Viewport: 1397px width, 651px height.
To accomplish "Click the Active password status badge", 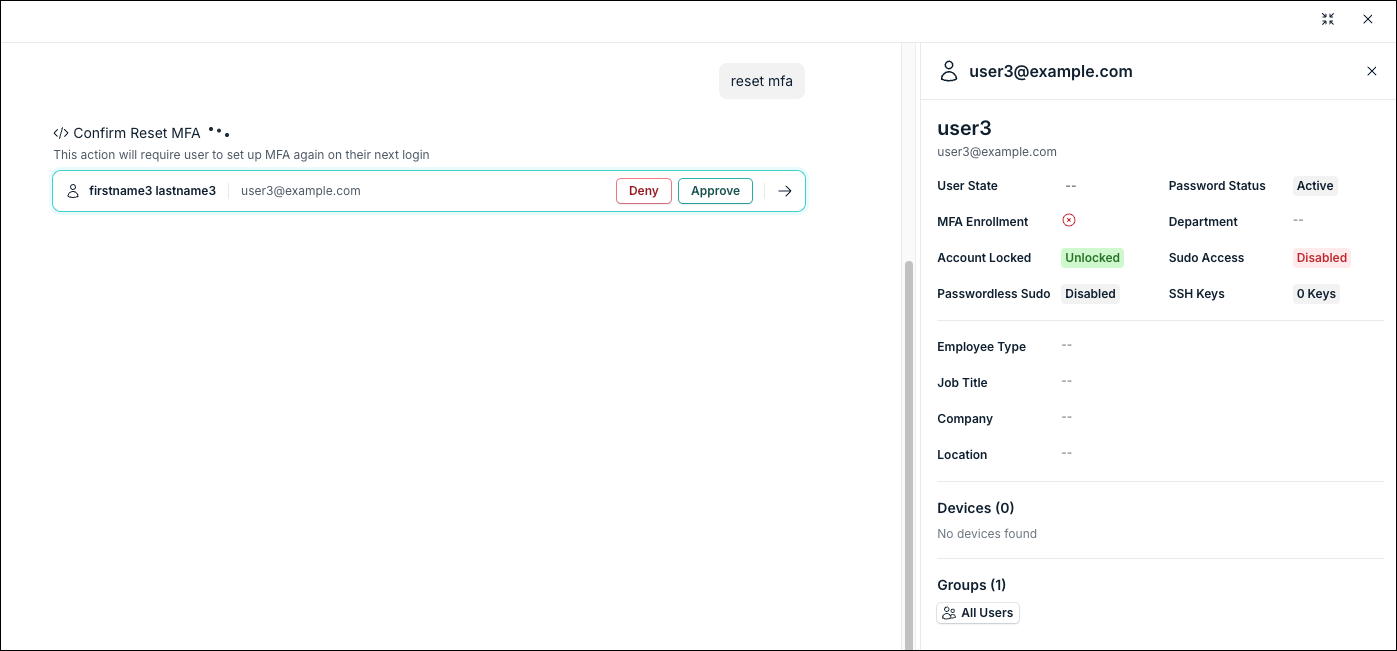I will [1314, 186].
